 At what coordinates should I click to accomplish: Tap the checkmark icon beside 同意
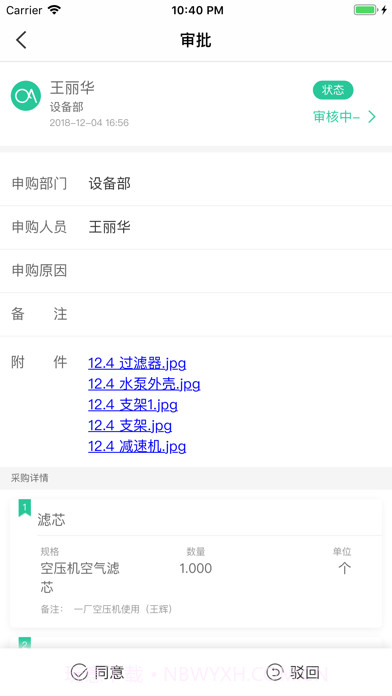tap(79, 672)
